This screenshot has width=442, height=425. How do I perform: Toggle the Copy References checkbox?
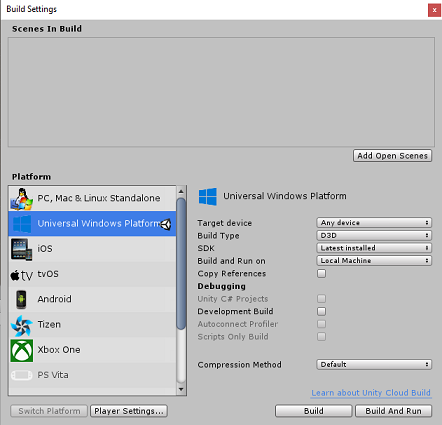point(322,274)
